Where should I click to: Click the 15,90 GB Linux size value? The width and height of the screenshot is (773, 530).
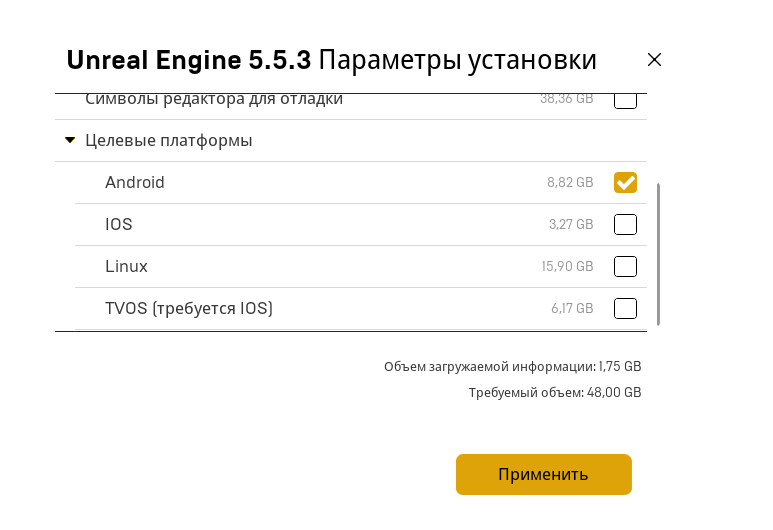click(x=567, y=267)
